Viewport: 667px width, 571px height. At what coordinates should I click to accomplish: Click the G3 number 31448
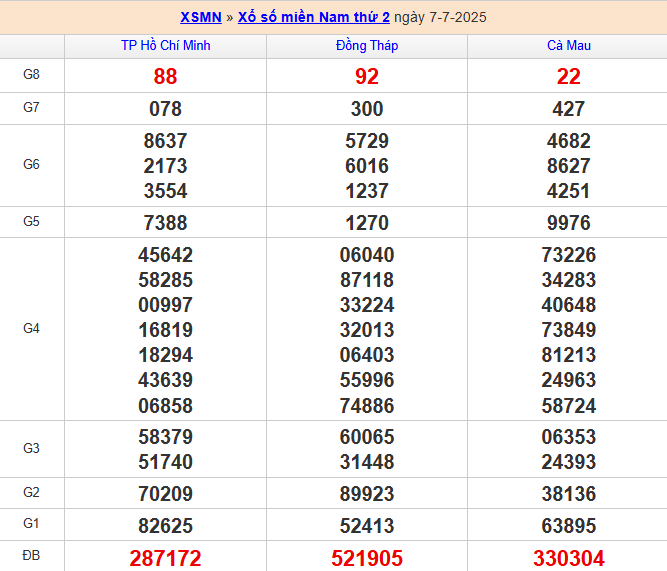(367, 462)
